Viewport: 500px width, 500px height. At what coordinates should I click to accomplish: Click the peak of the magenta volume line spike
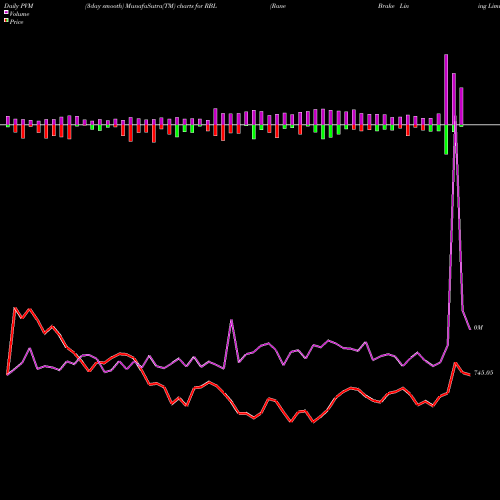[455, 117]
